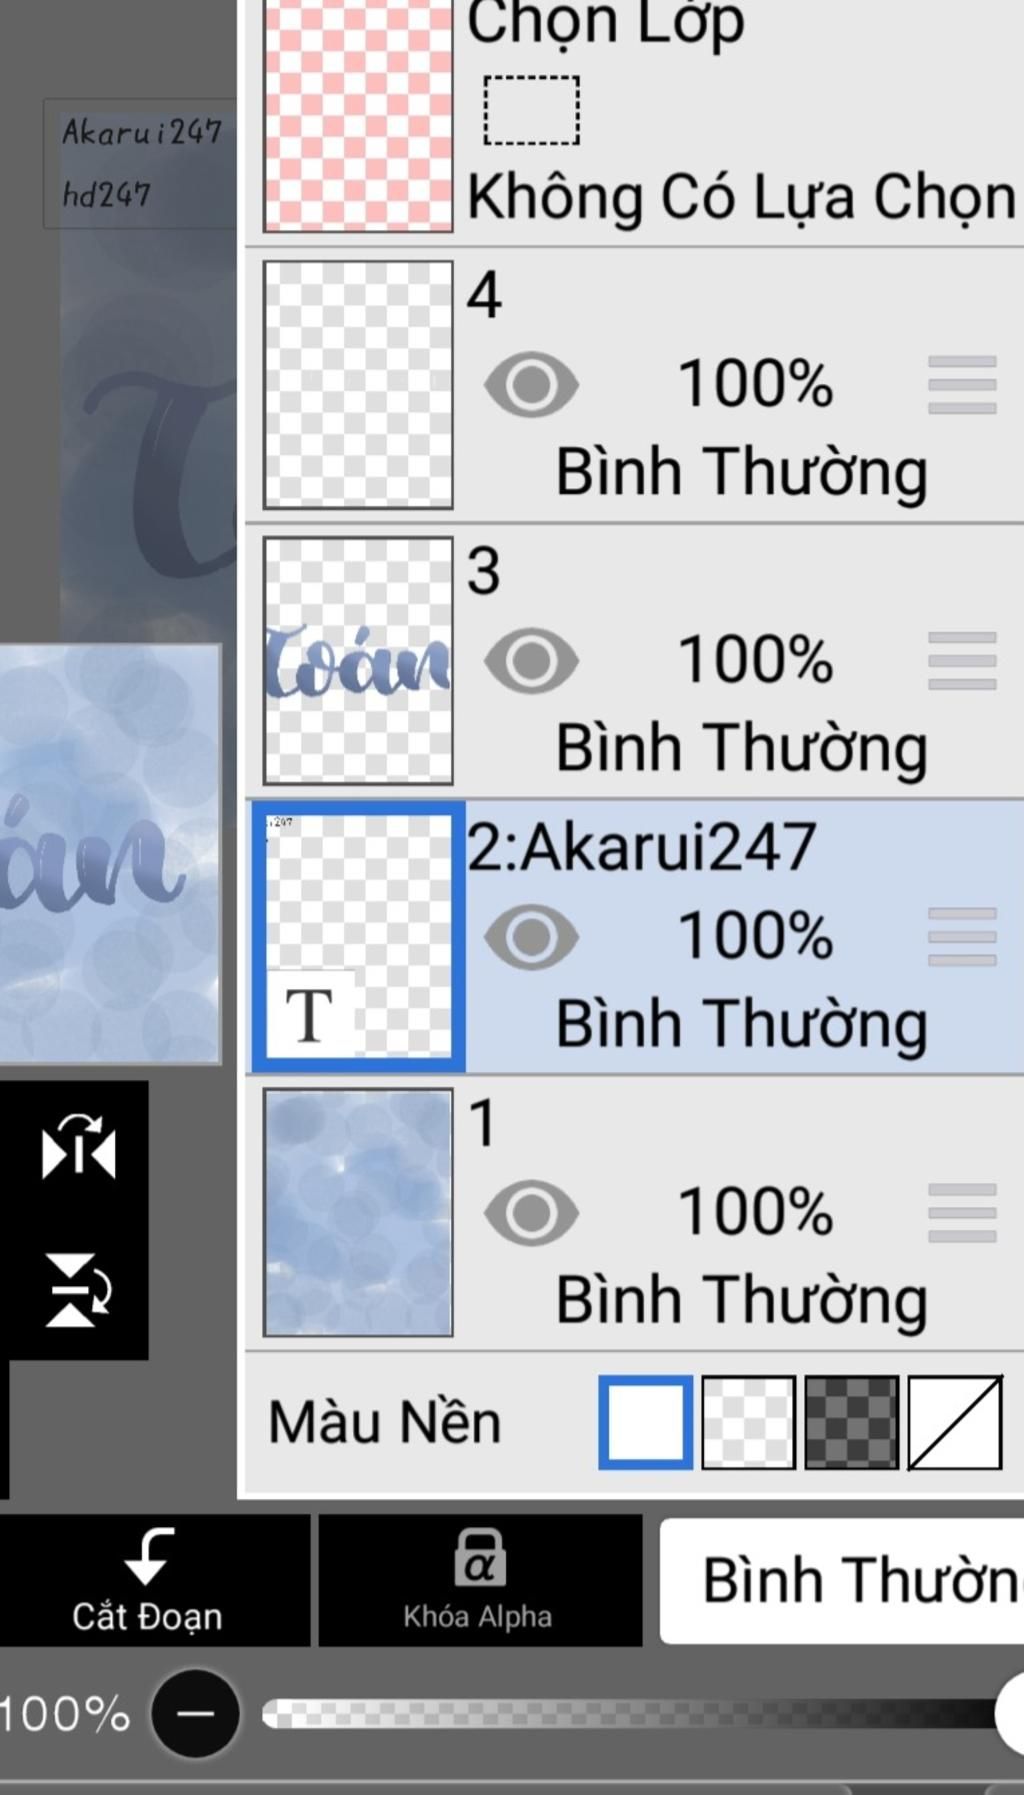Tap the Cắt Đoạn clipping arrow icon
Screen dimensions: 1024x1795
point(147,1556)
